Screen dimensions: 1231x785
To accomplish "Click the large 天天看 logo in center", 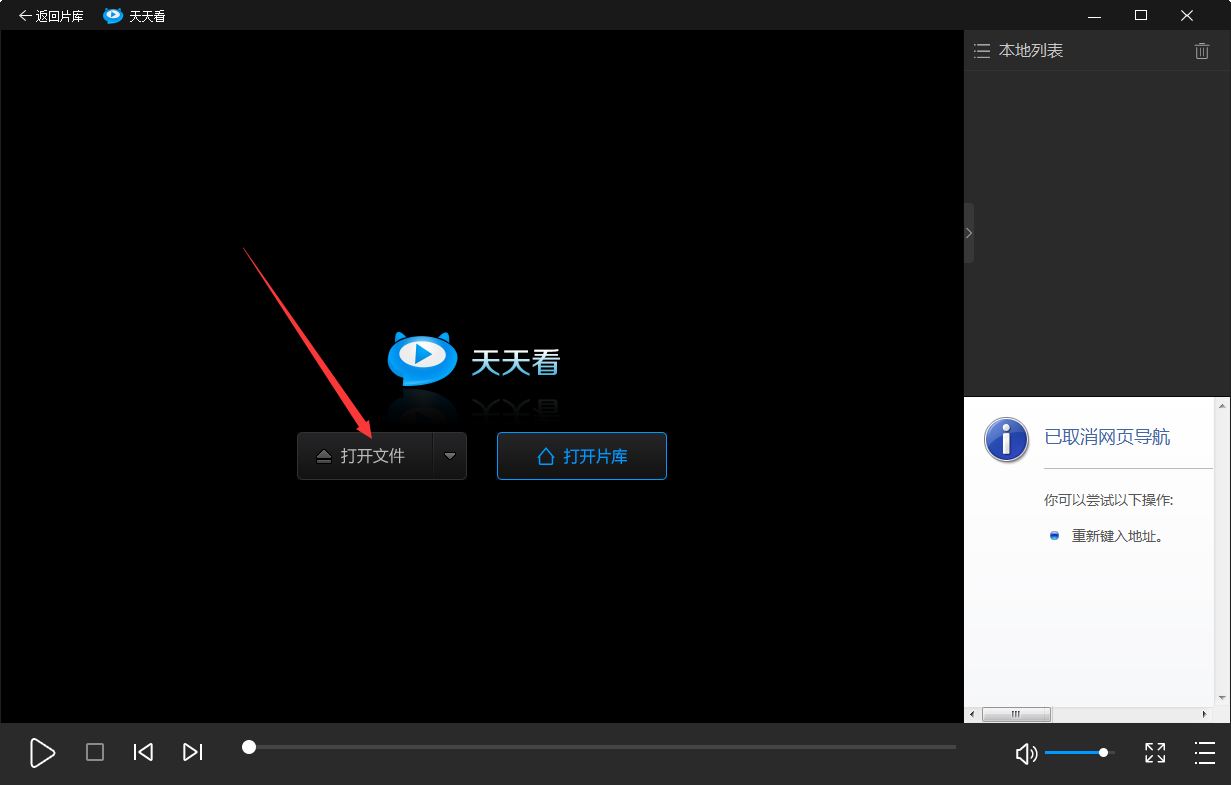I will [x=474, y=360].
